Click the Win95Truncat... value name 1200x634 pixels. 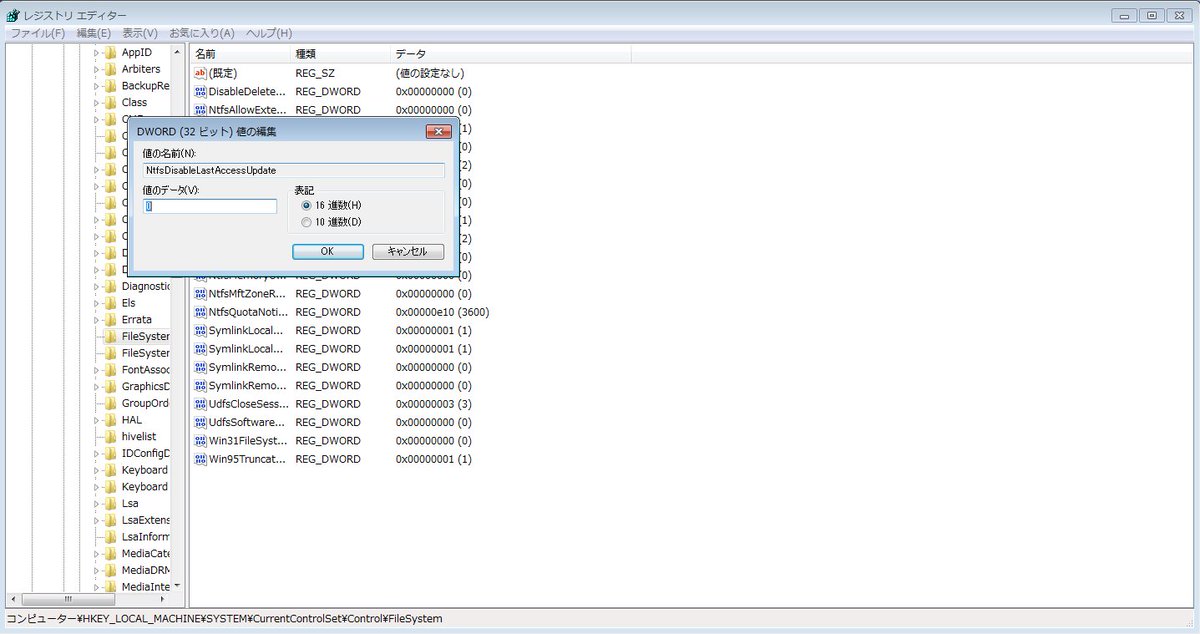(247, 459)
